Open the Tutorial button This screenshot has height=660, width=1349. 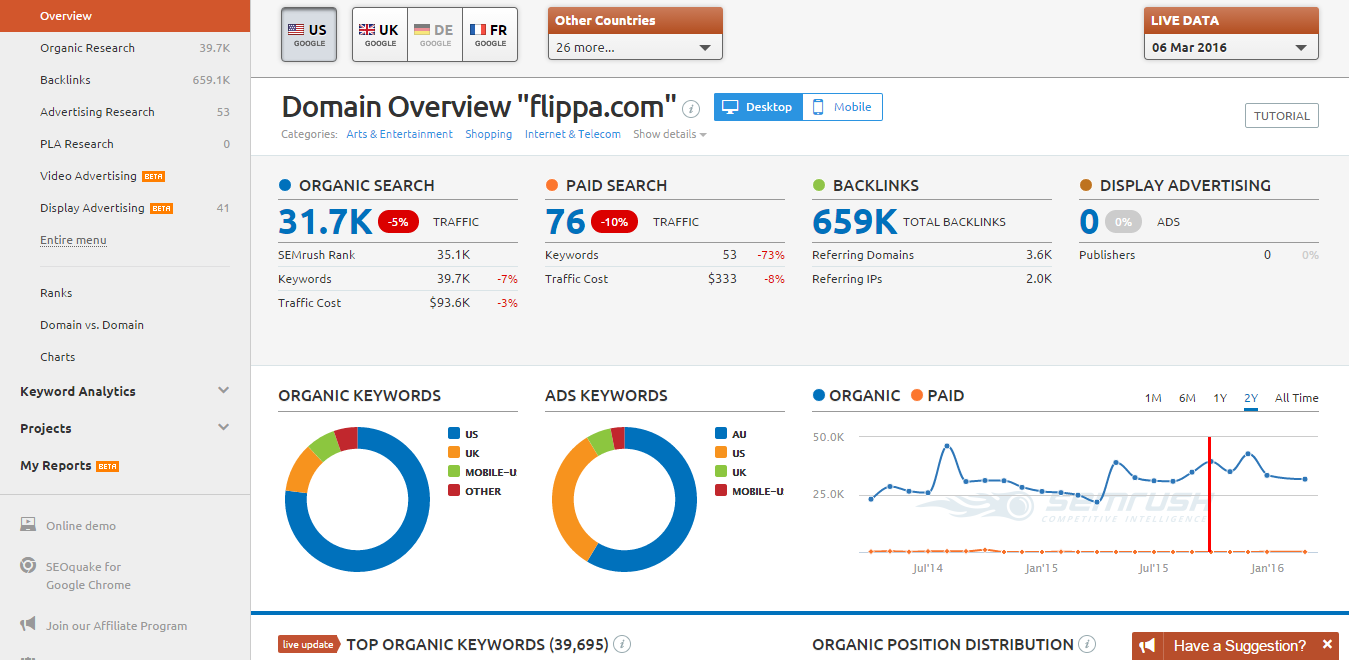(1282, 116)
